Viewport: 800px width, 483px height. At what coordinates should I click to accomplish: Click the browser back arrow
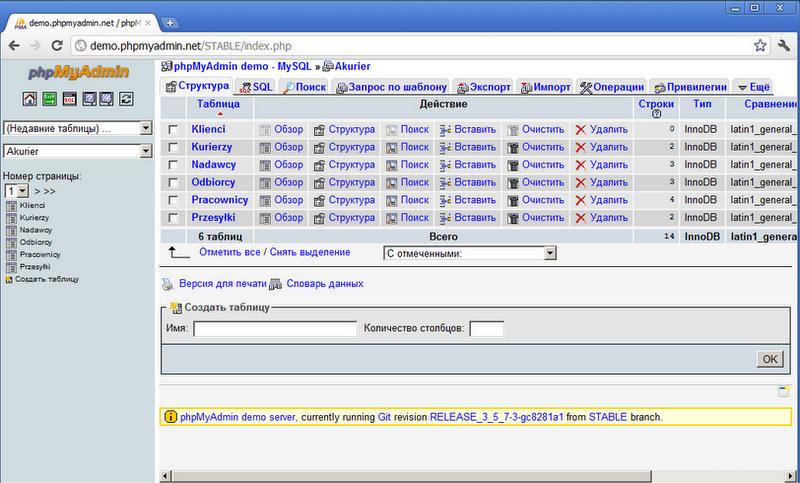point(14,46)
